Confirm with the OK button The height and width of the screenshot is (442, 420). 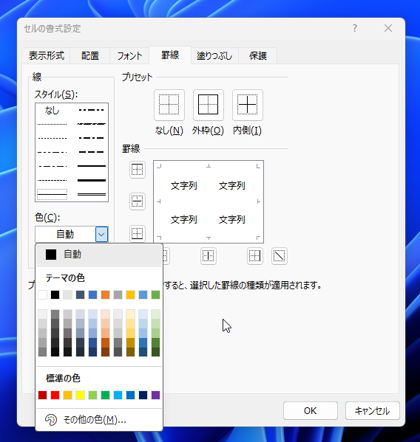coord(310,411)
